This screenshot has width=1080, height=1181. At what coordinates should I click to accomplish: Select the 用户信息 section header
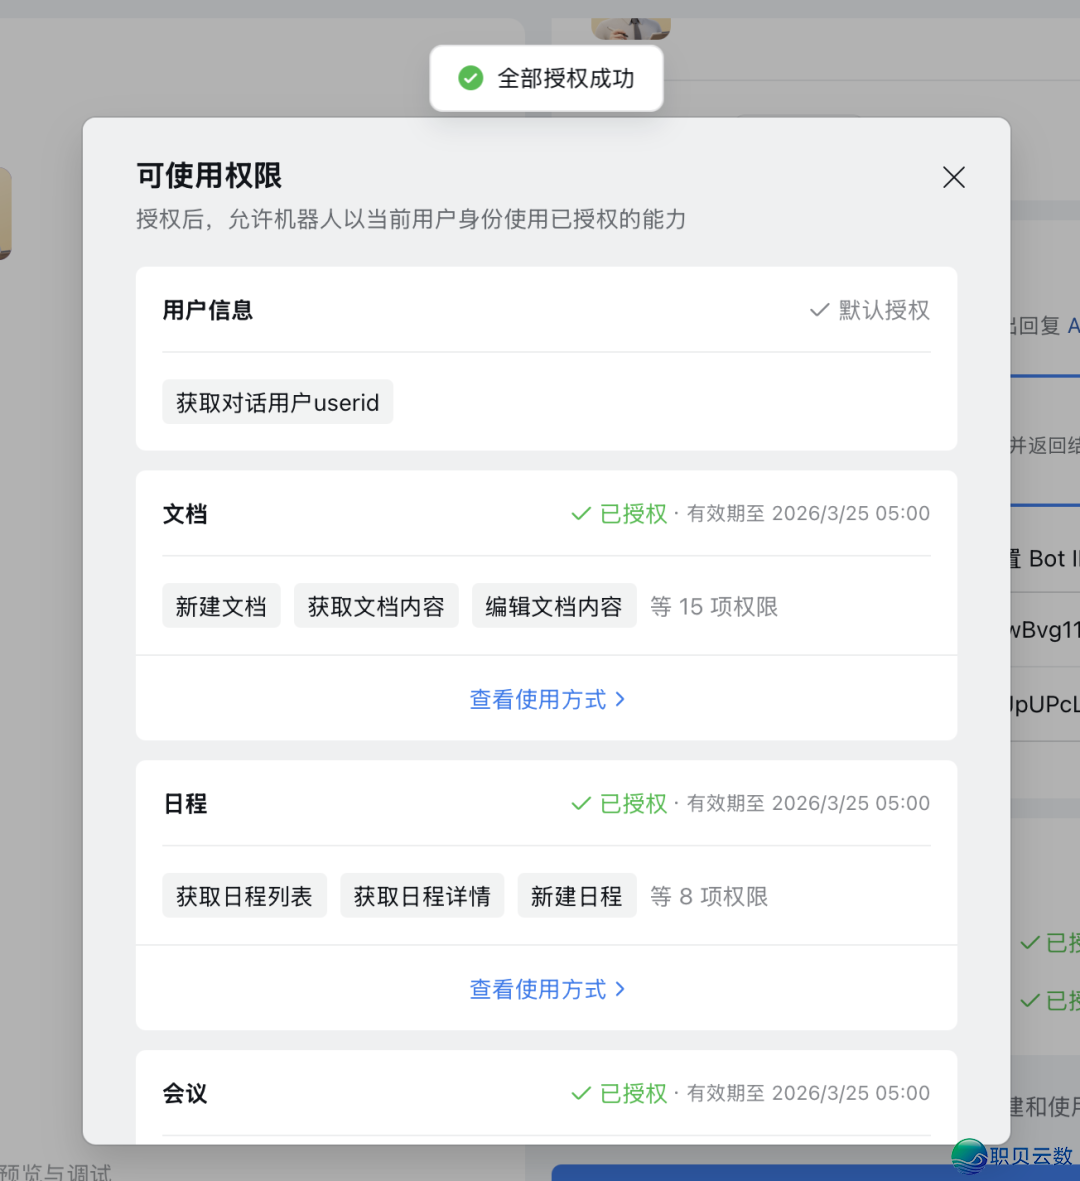207,310
